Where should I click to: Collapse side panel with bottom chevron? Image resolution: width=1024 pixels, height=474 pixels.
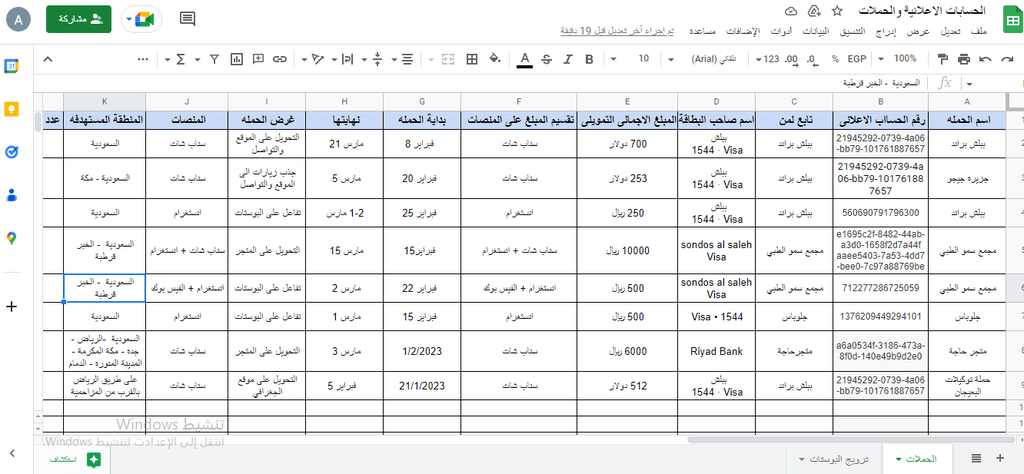click(11, 452)
